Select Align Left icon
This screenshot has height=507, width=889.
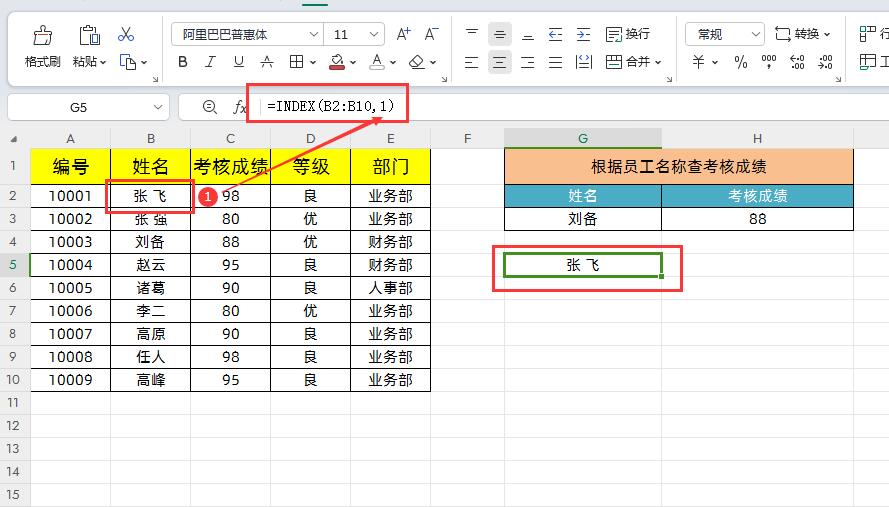[472, 62]
